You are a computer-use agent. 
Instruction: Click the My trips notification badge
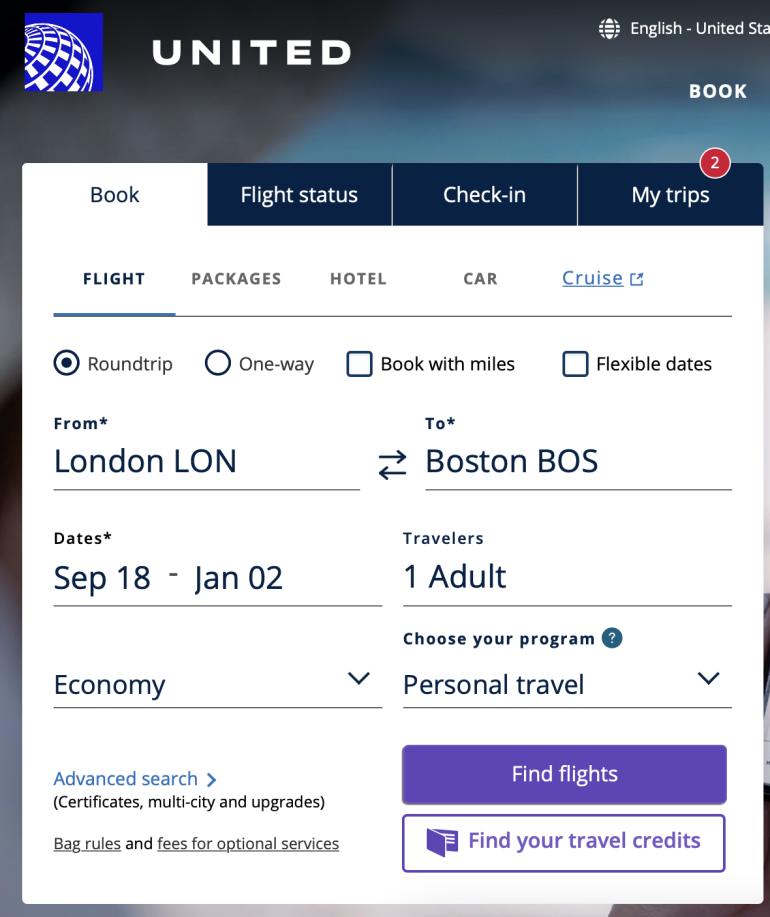pos(715,162)
